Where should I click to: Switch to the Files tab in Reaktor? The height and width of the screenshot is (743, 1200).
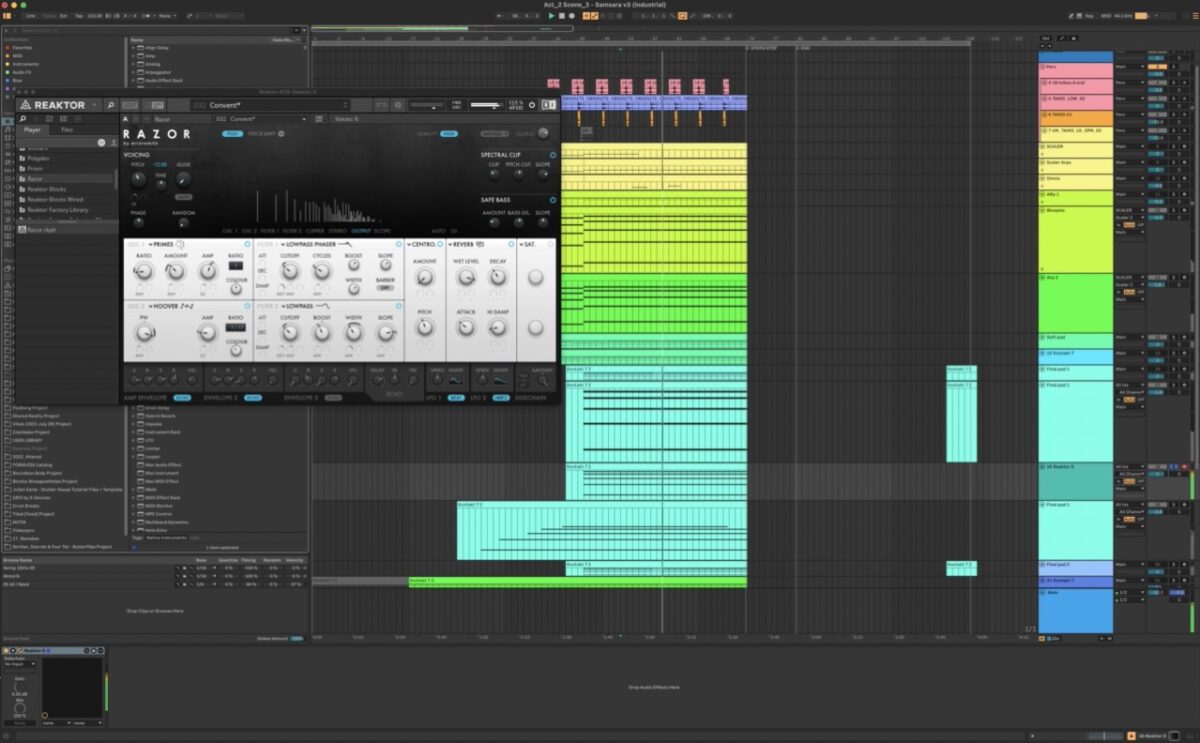tap(67, 130)
